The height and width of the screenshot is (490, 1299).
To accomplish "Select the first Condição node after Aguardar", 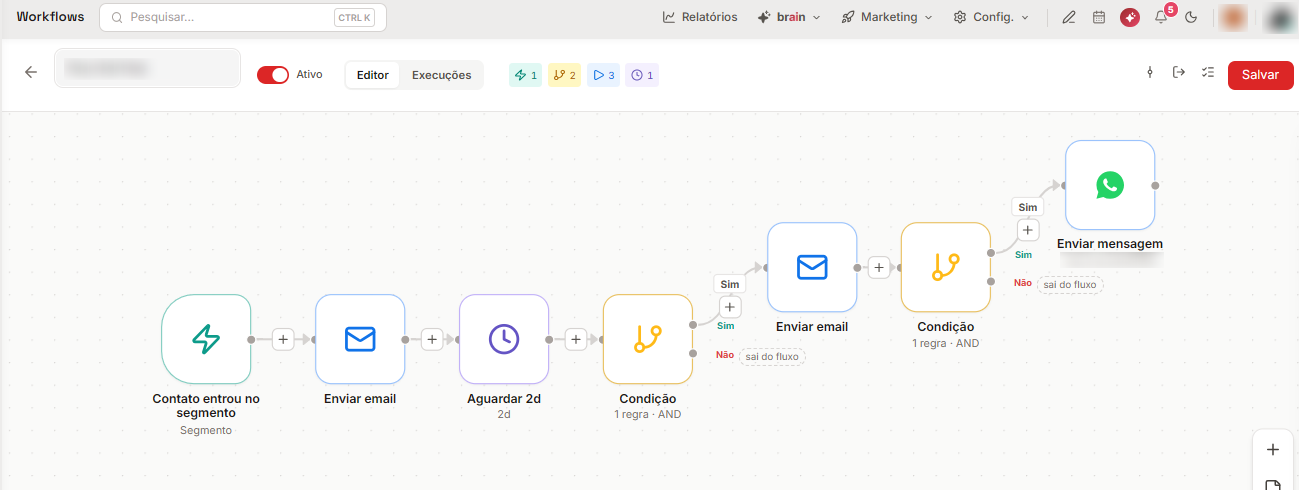I will coord(648,339).
